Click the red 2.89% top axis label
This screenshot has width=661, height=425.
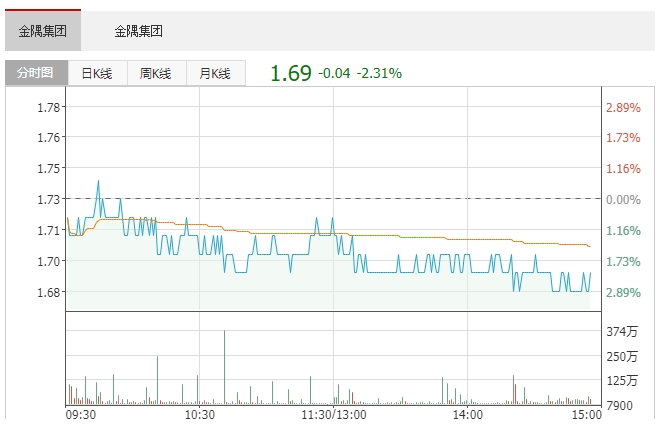point(622,107)
